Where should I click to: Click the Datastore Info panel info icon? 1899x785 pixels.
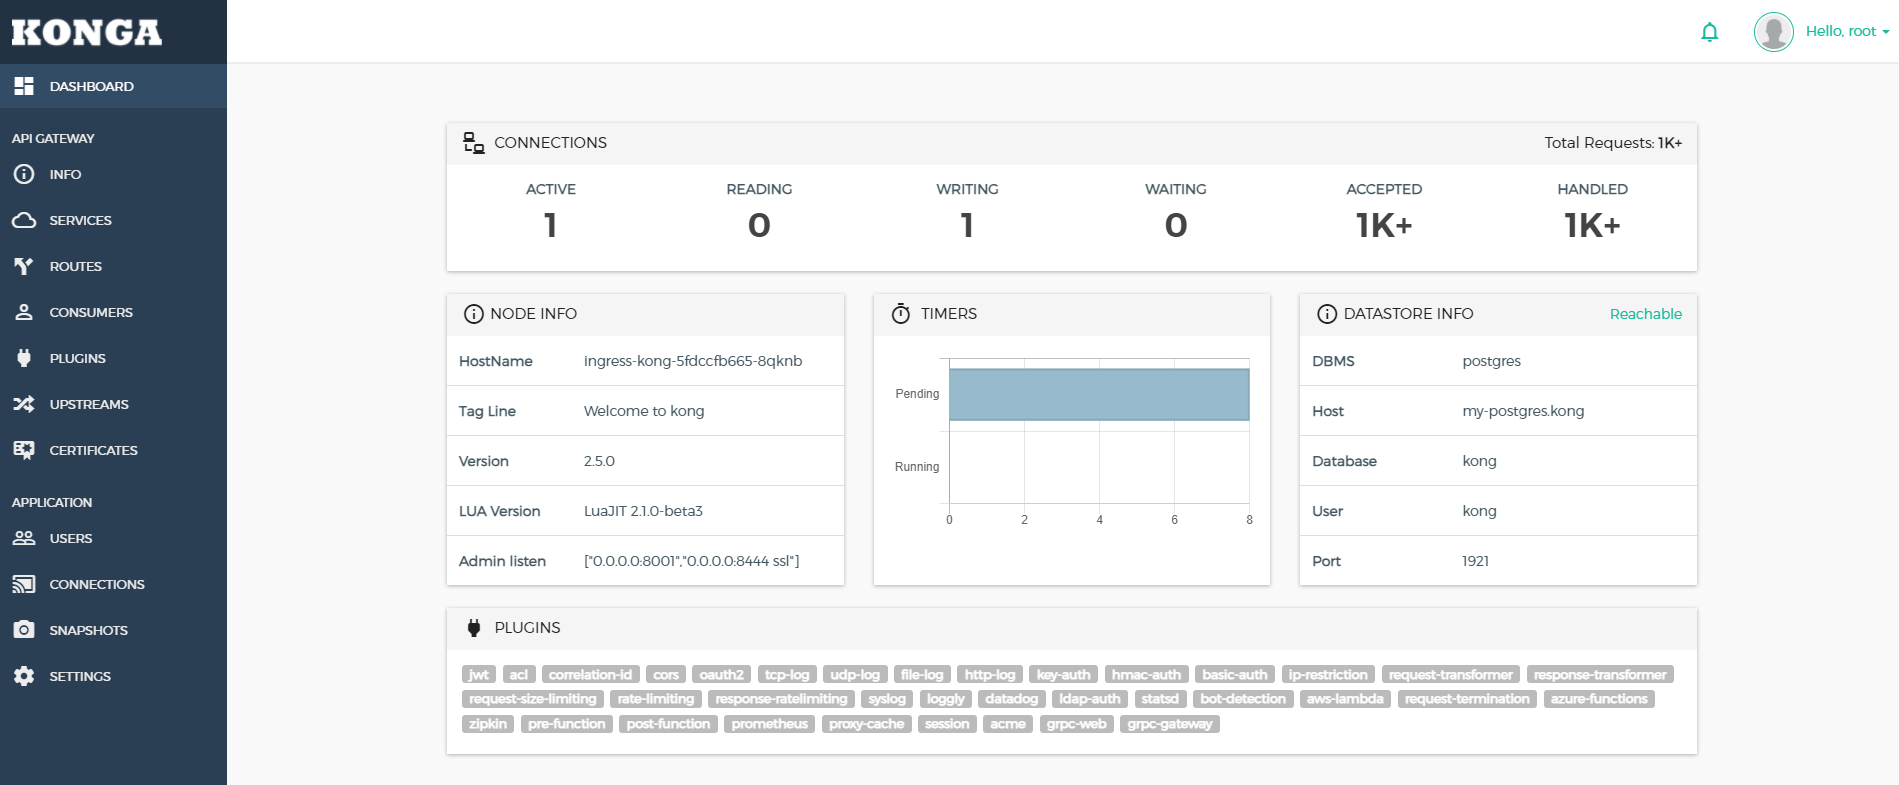(1327, 314)
